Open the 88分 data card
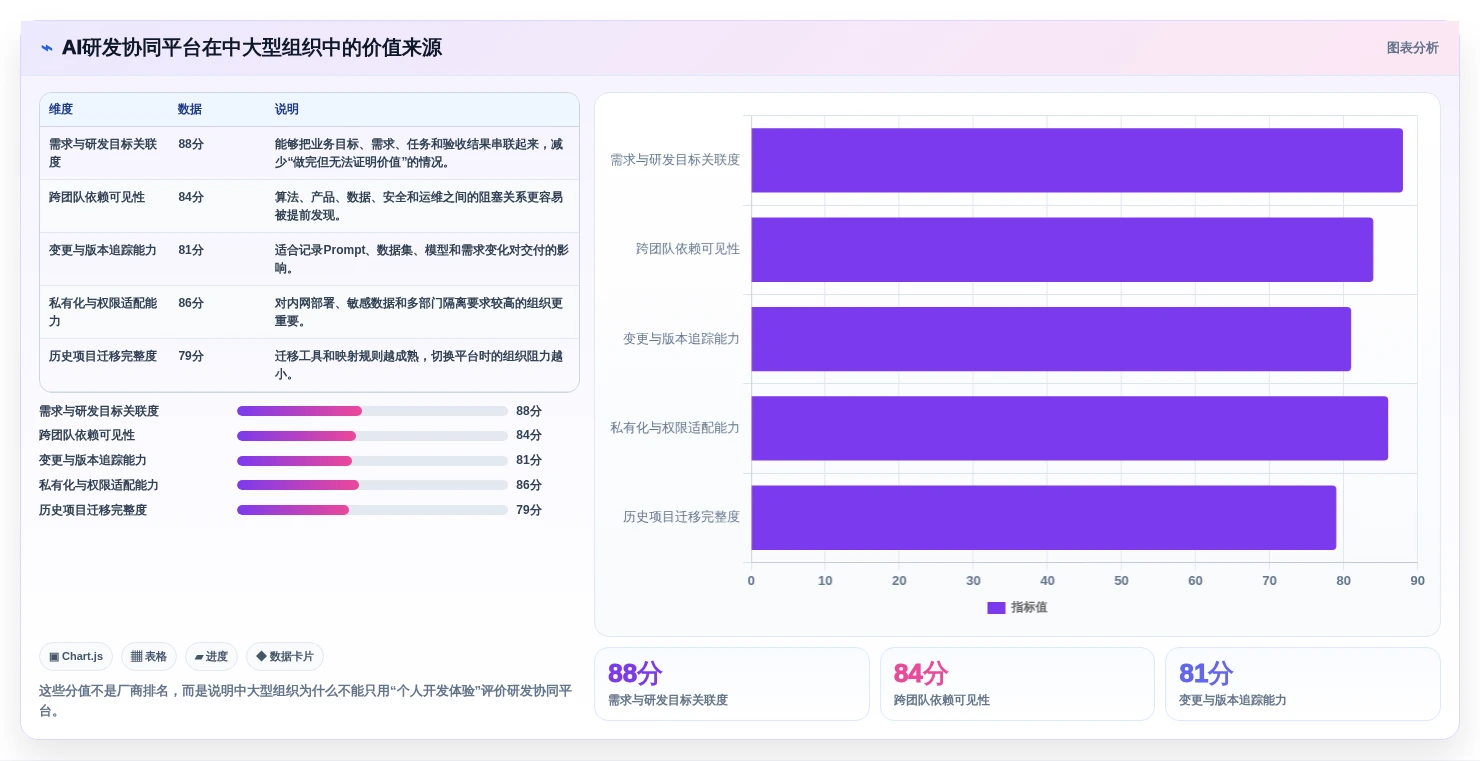Image resolution: width=1480 pixels, height=761 pixels. point(732,684)
